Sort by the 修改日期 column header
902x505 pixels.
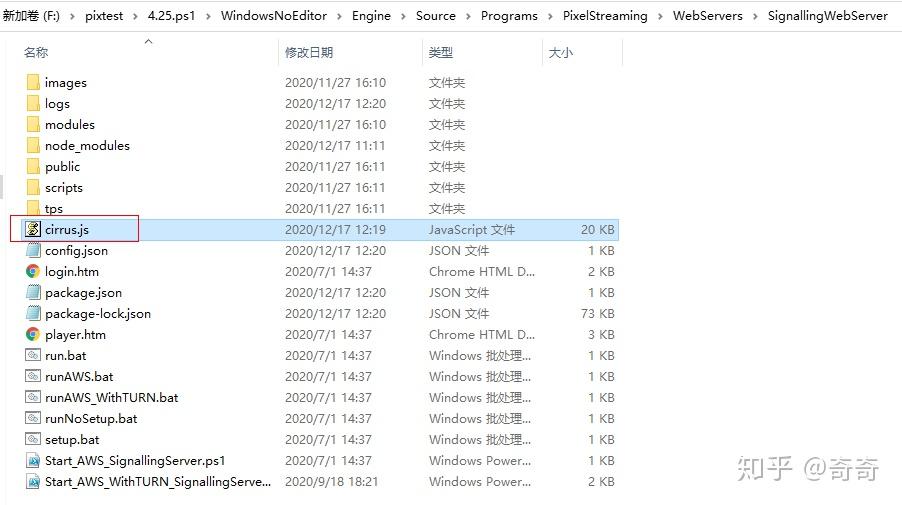(x=309, y=52)
